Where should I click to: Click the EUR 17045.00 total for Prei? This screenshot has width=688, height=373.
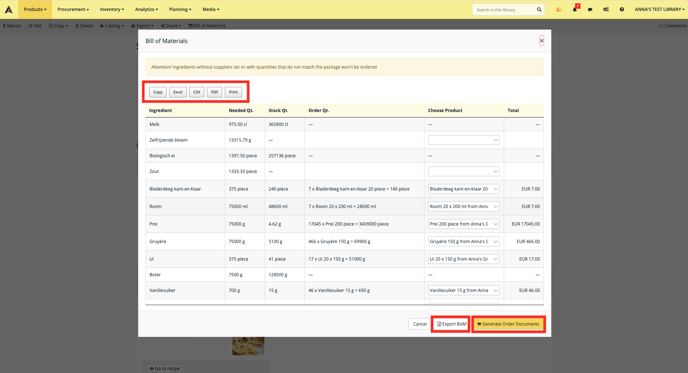[x=526, y=224]
